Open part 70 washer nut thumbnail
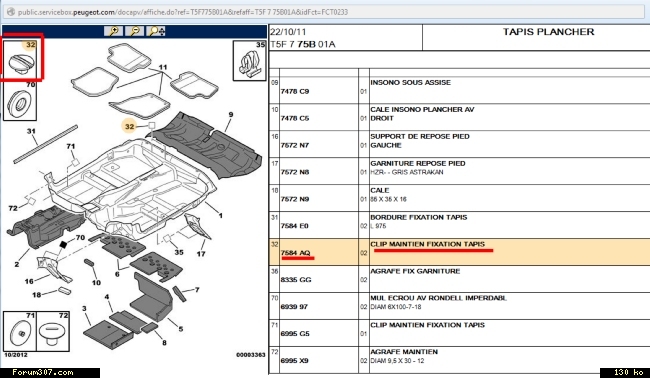The width and height of the screenshot is (650, 378). click(20, 101)
